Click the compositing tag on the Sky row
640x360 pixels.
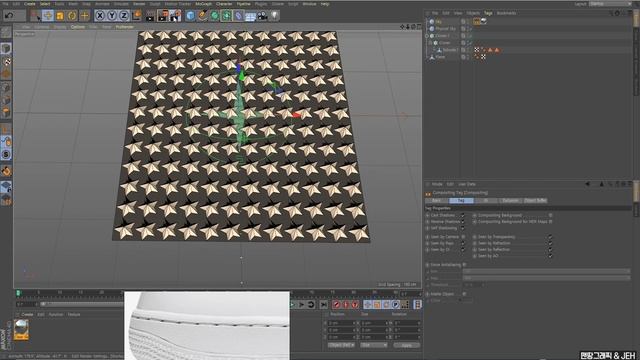[476, 21]
